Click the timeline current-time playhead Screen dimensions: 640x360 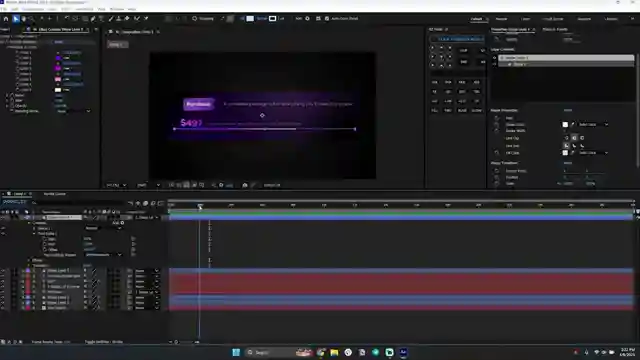200,207
